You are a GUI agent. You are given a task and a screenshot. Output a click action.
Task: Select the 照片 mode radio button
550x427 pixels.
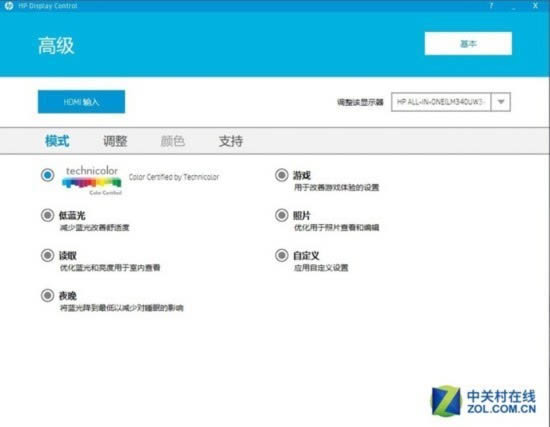281,215
